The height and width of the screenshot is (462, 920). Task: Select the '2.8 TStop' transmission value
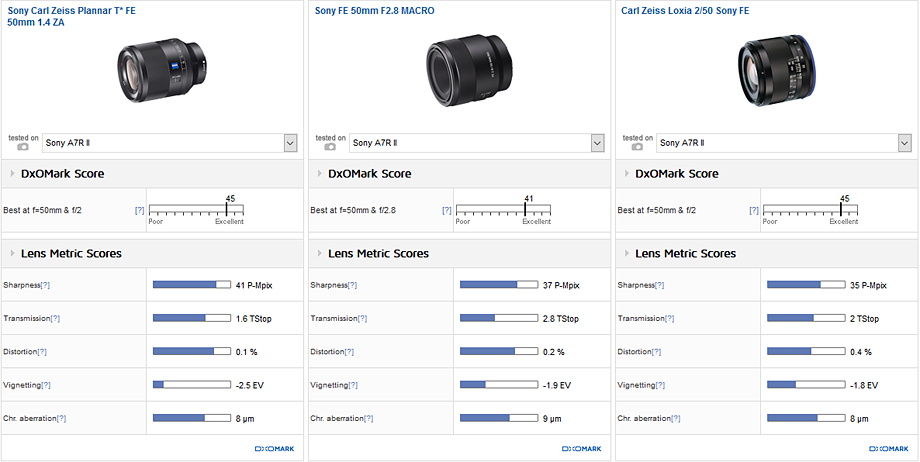coord(561,319)
